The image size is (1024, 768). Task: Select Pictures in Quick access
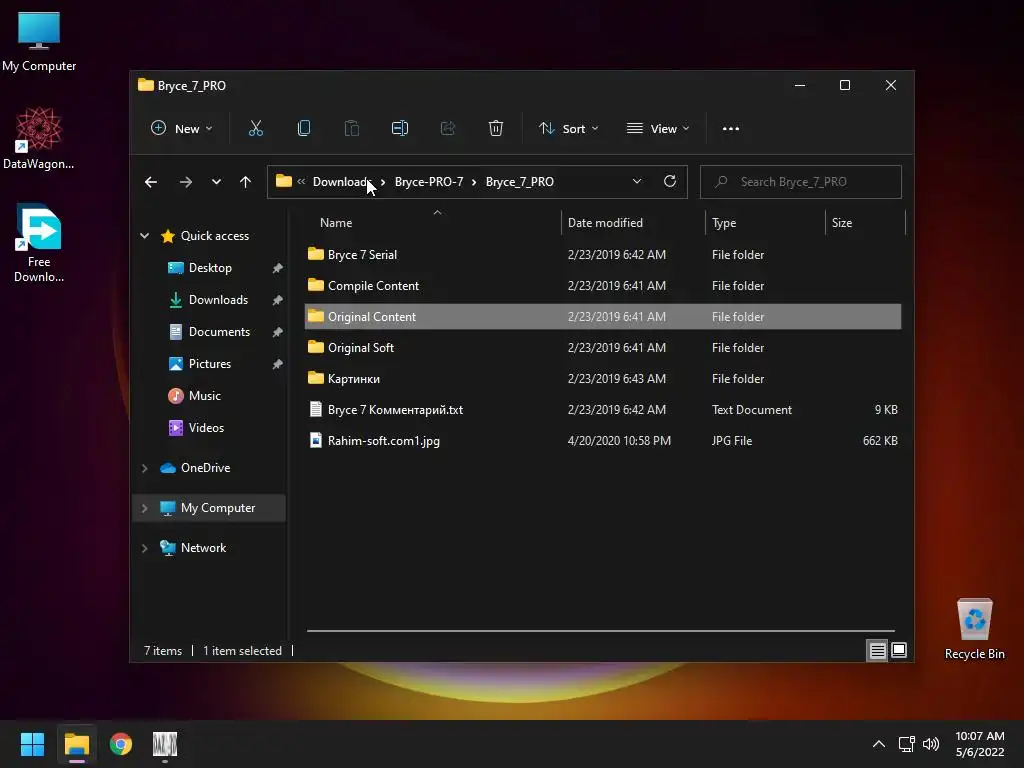[210, 364]
